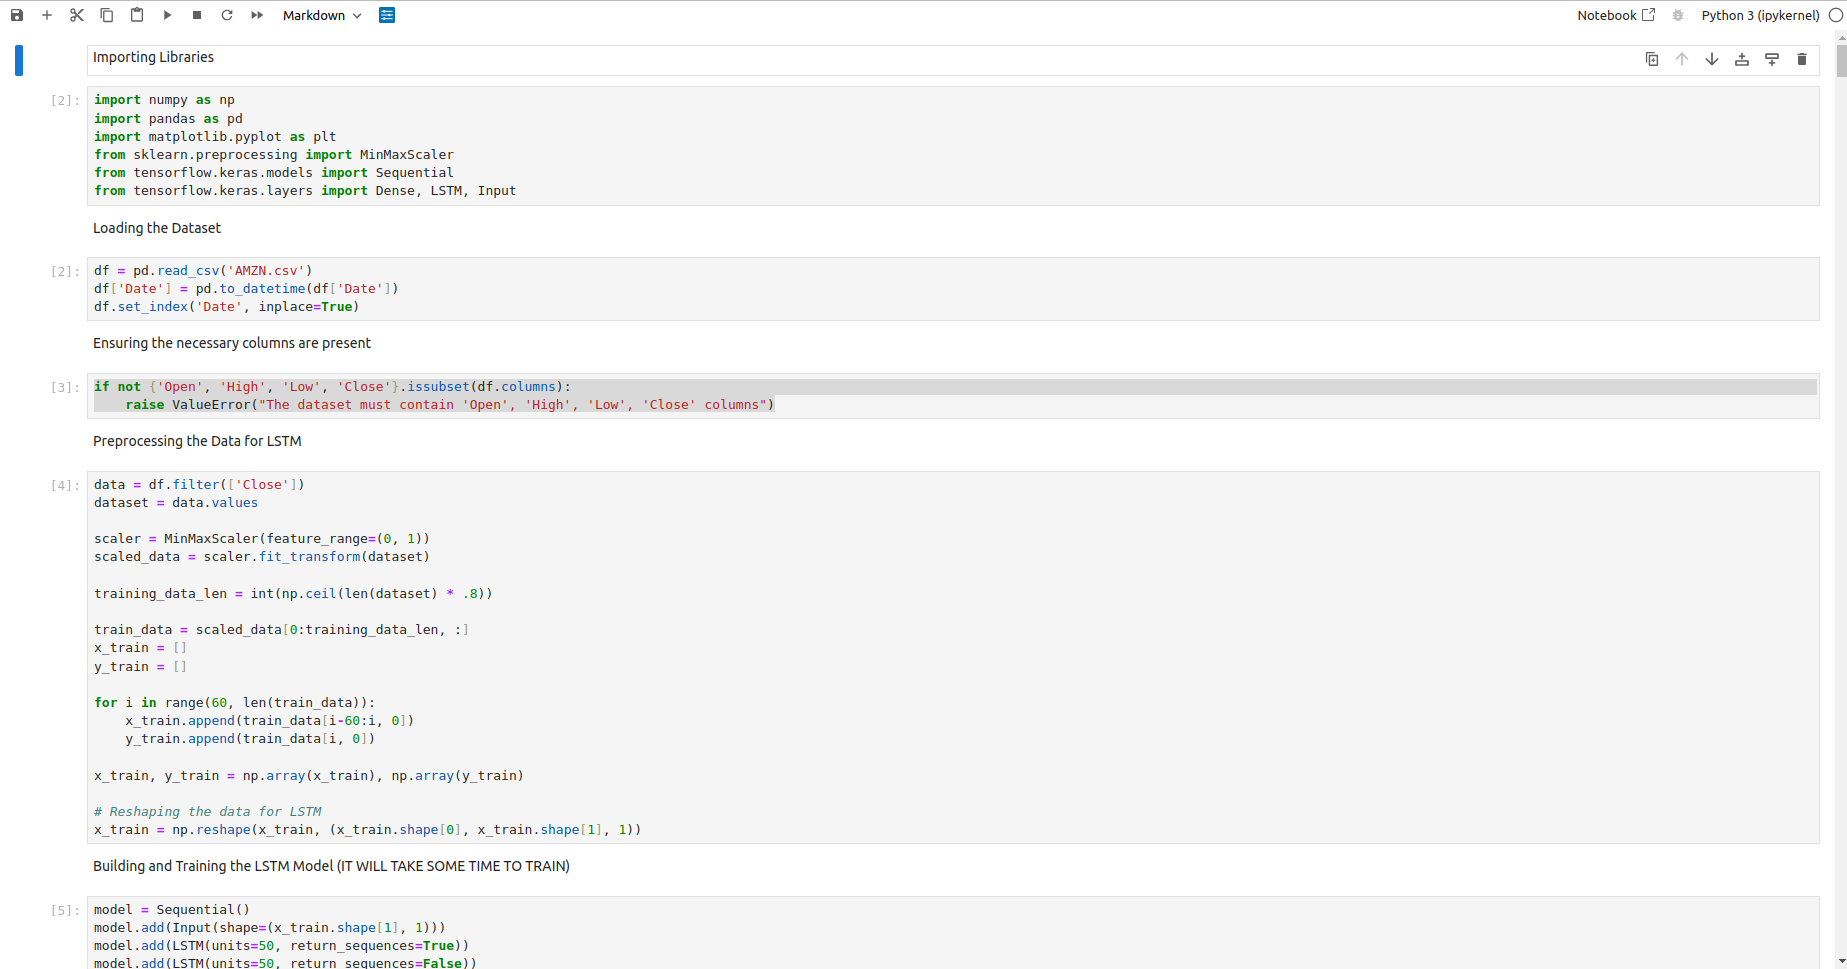Viewport: 1847px width, 969px height.
Task: Delete the Importing Libraries cell
Action: [x=1802, y=59]
